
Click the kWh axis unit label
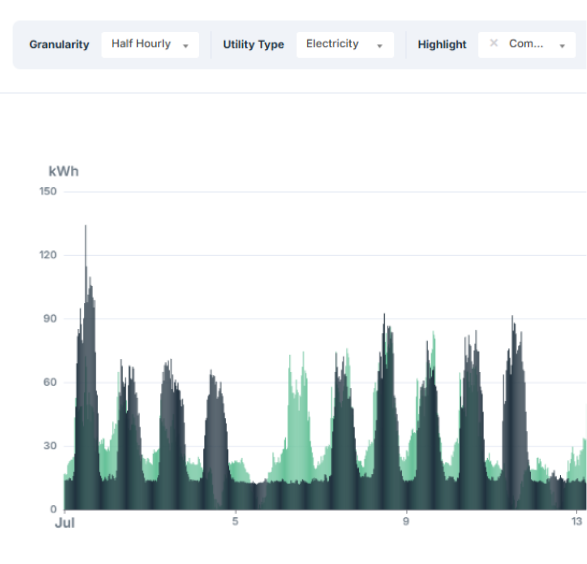(64, 171)
